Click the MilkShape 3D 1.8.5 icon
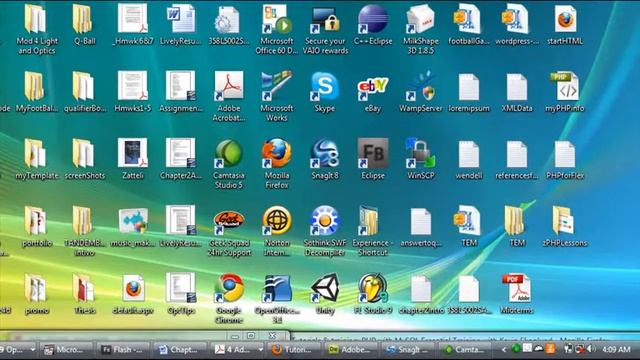 click(x=421, y=19)
